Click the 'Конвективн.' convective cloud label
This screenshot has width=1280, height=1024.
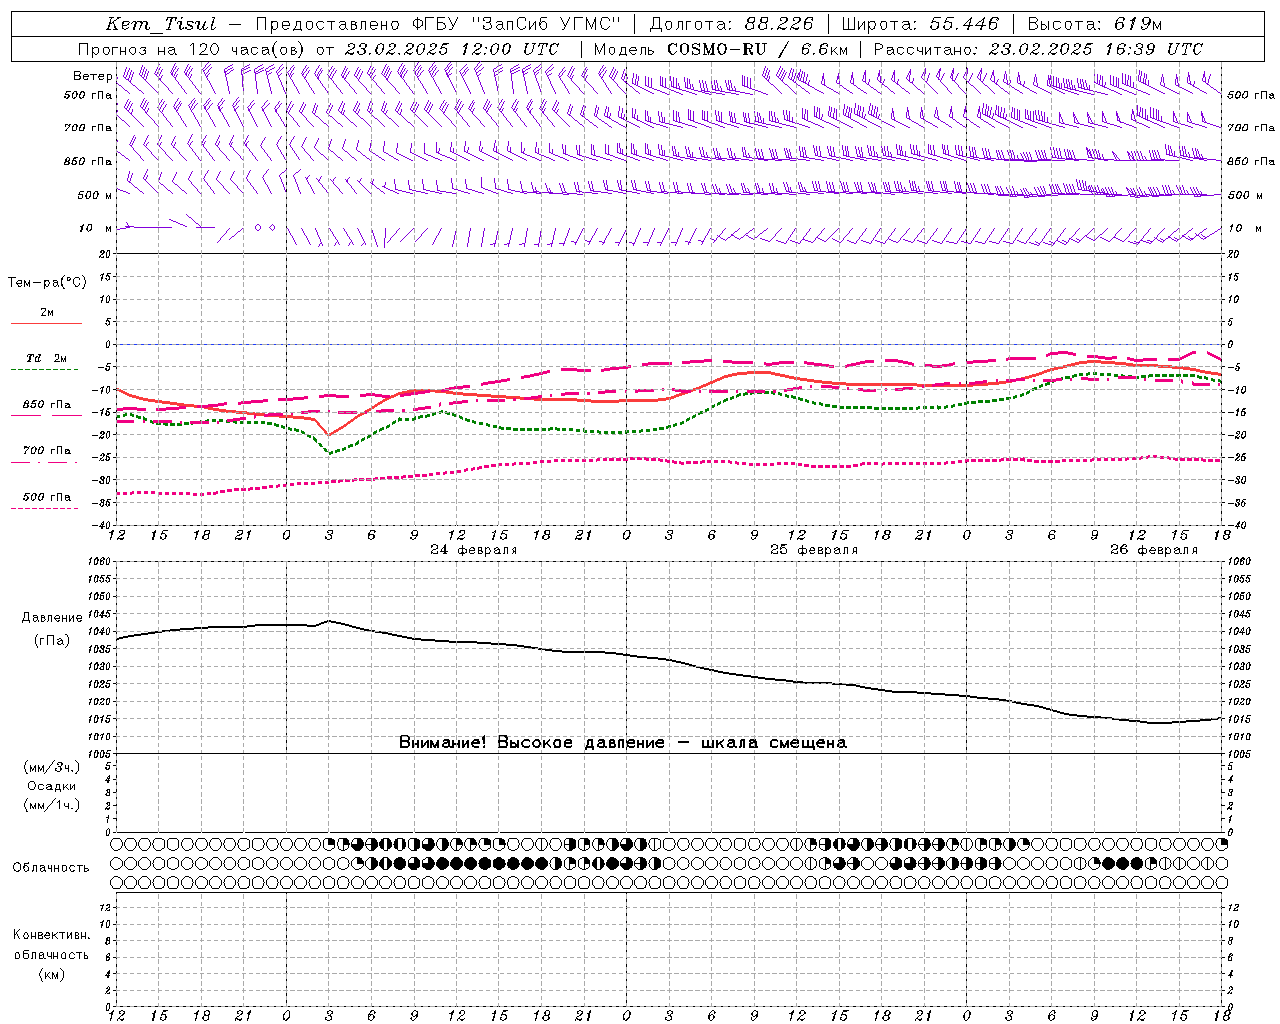51,935
